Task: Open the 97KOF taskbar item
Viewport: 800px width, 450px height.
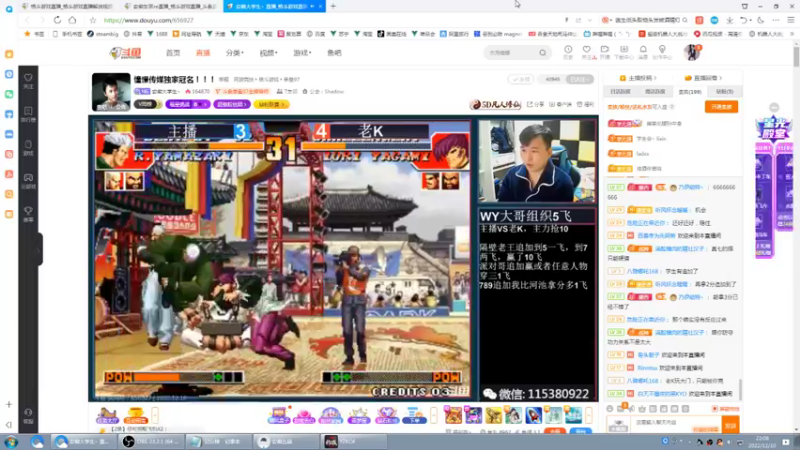Action: (353, 442)
